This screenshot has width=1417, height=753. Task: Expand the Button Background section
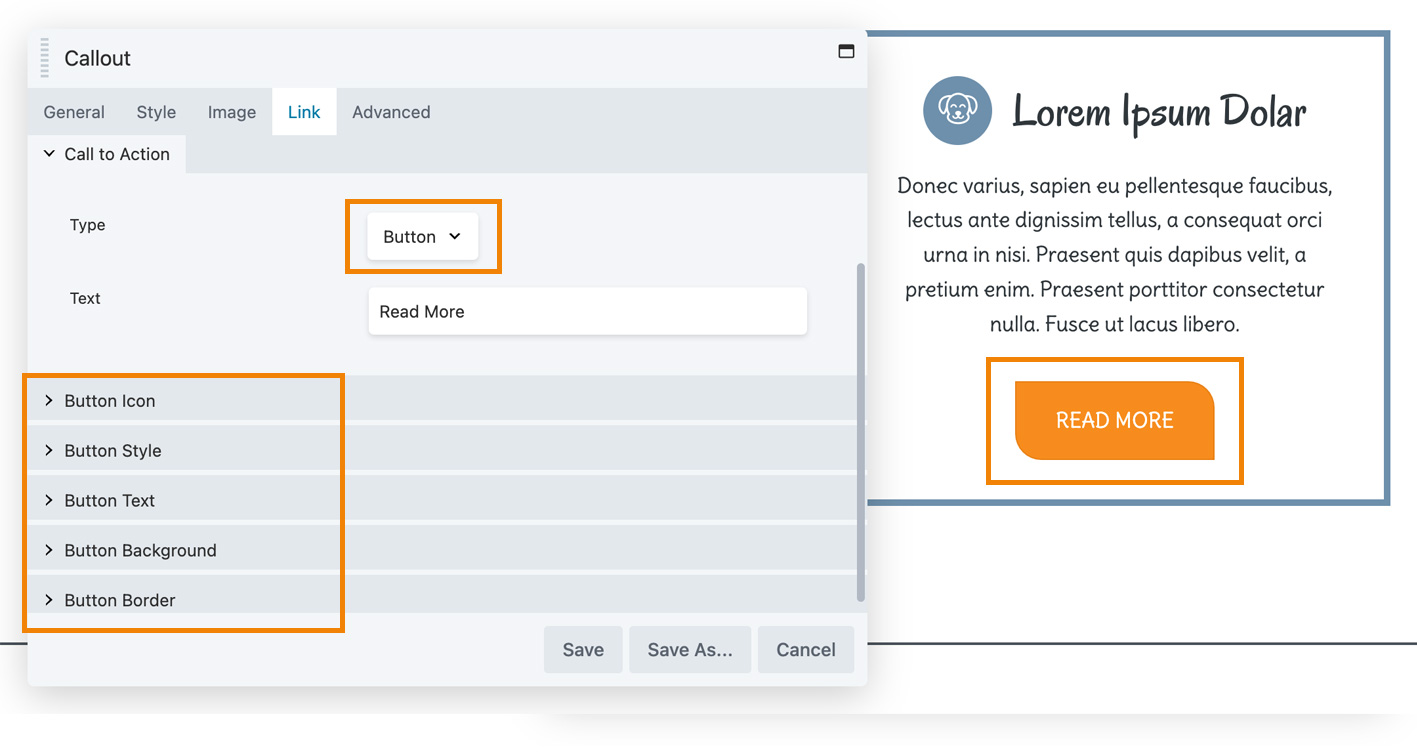441,550
